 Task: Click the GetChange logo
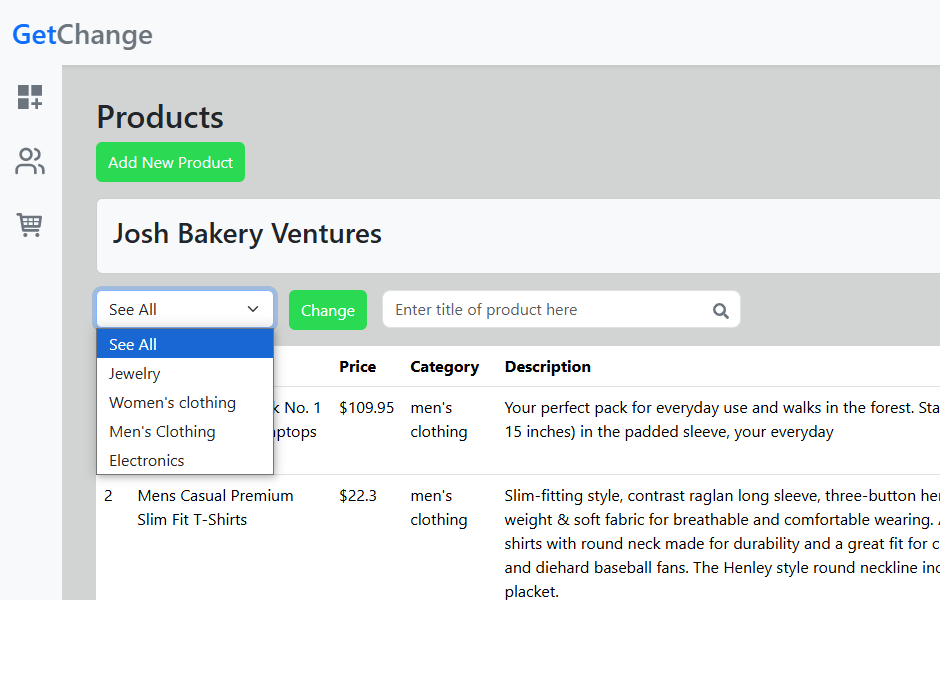[83, 34]
